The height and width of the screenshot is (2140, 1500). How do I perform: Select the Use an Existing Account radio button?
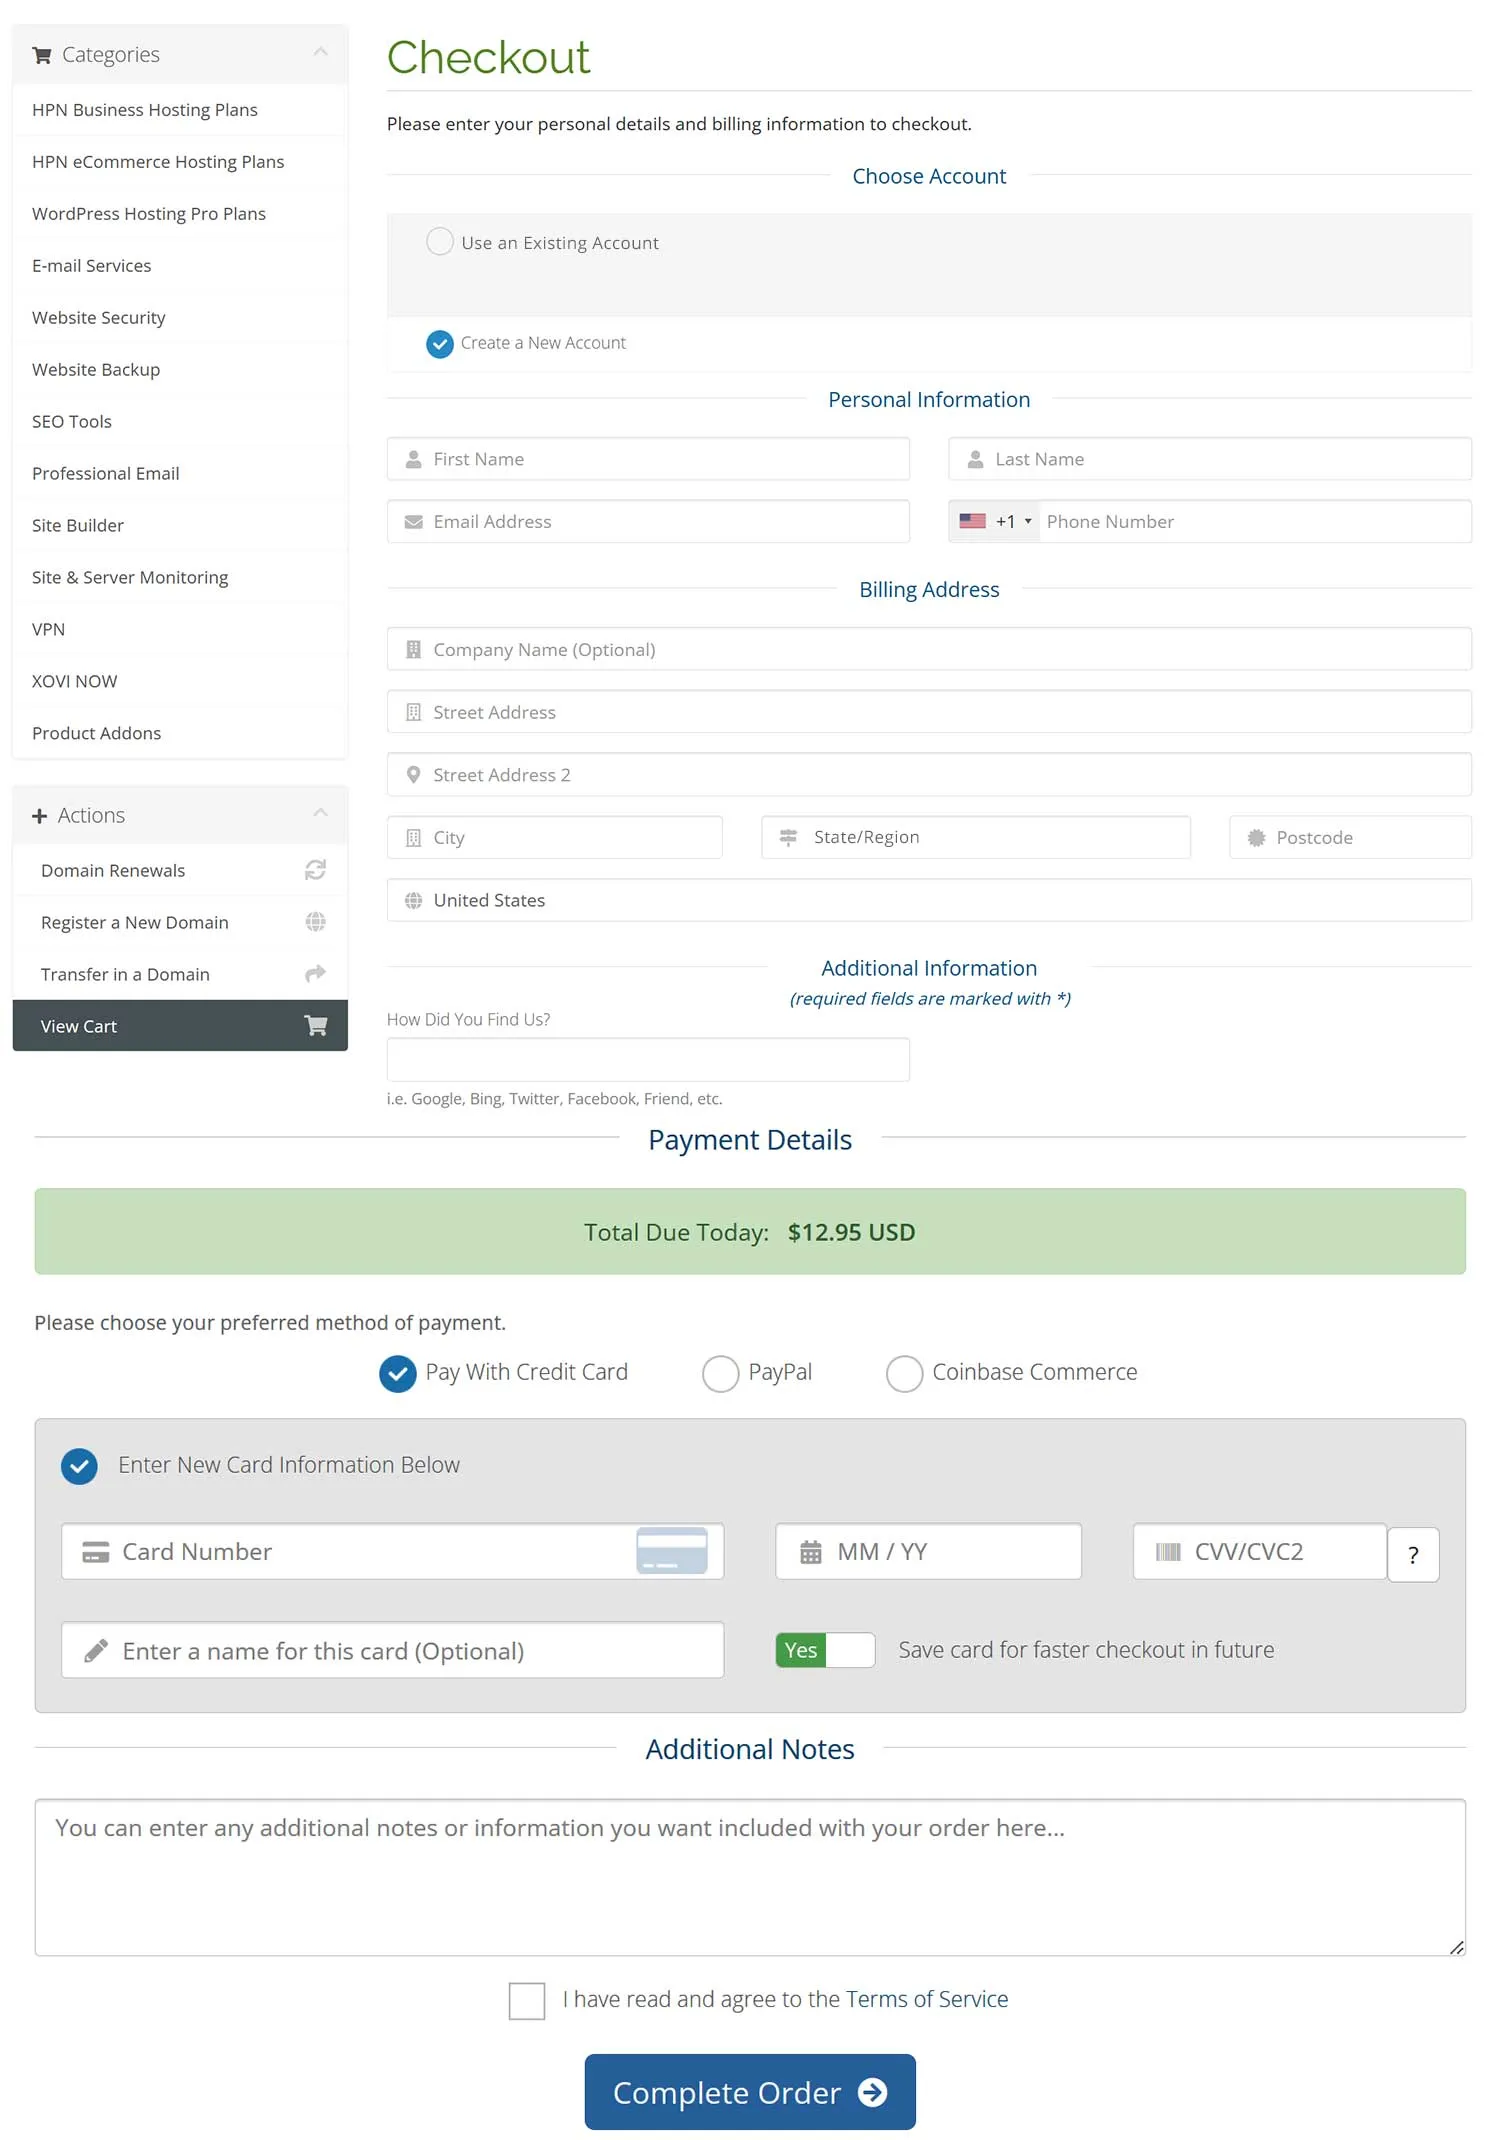pos(440,242)
